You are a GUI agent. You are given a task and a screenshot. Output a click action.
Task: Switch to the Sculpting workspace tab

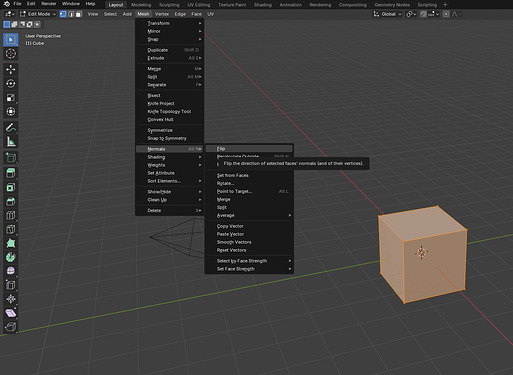click(169, 5)
